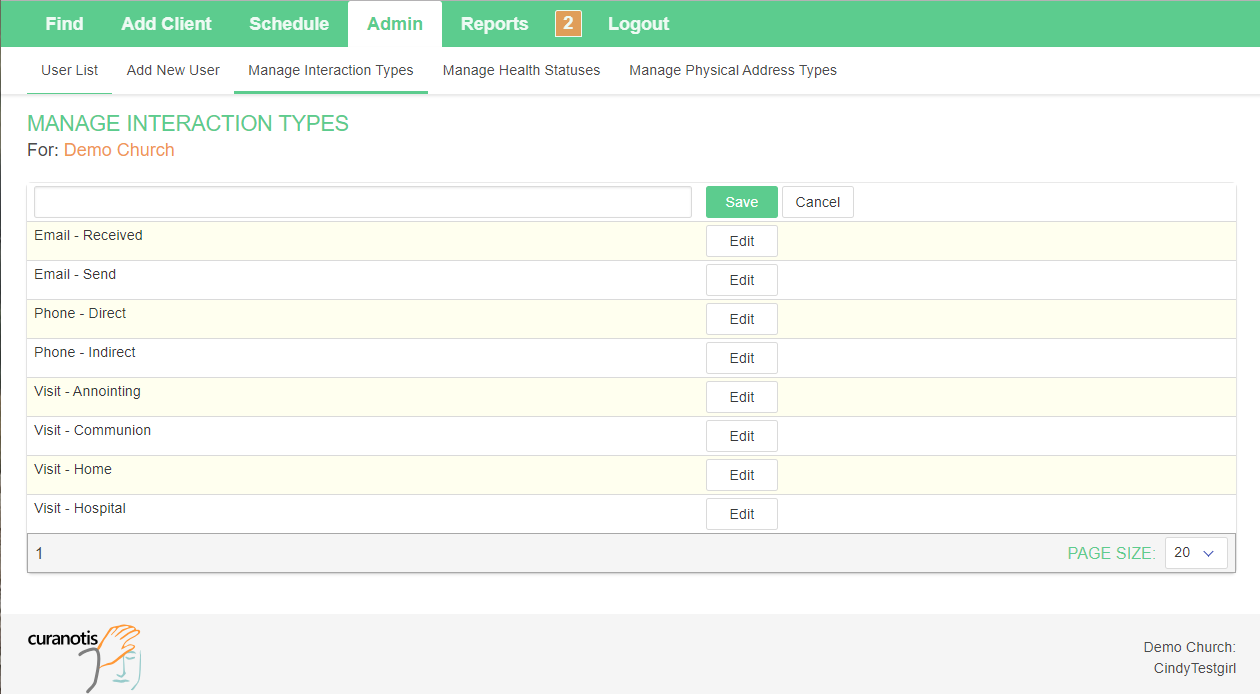Save the new interaction type
The width and height of the screenshot is (1260, 694).
[x=741, y=202]
